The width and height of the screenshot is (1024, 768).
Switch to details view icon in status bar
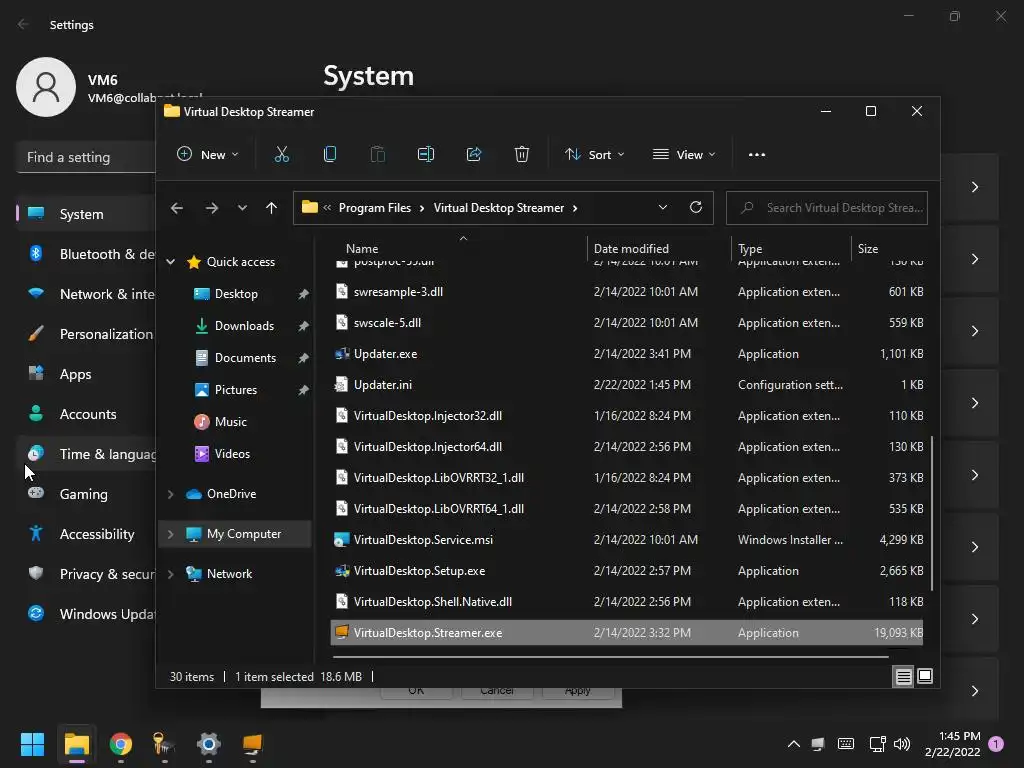903,677
